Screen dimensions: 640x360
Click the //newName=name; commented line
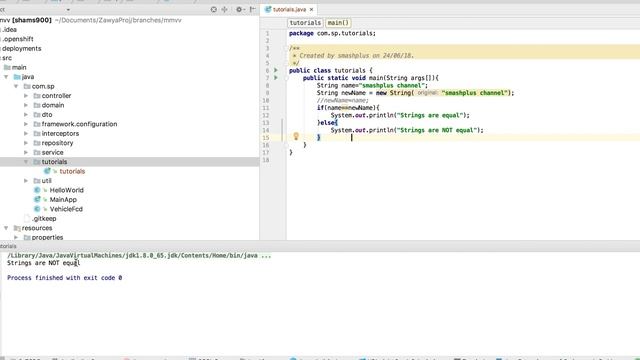click(342, 100)
